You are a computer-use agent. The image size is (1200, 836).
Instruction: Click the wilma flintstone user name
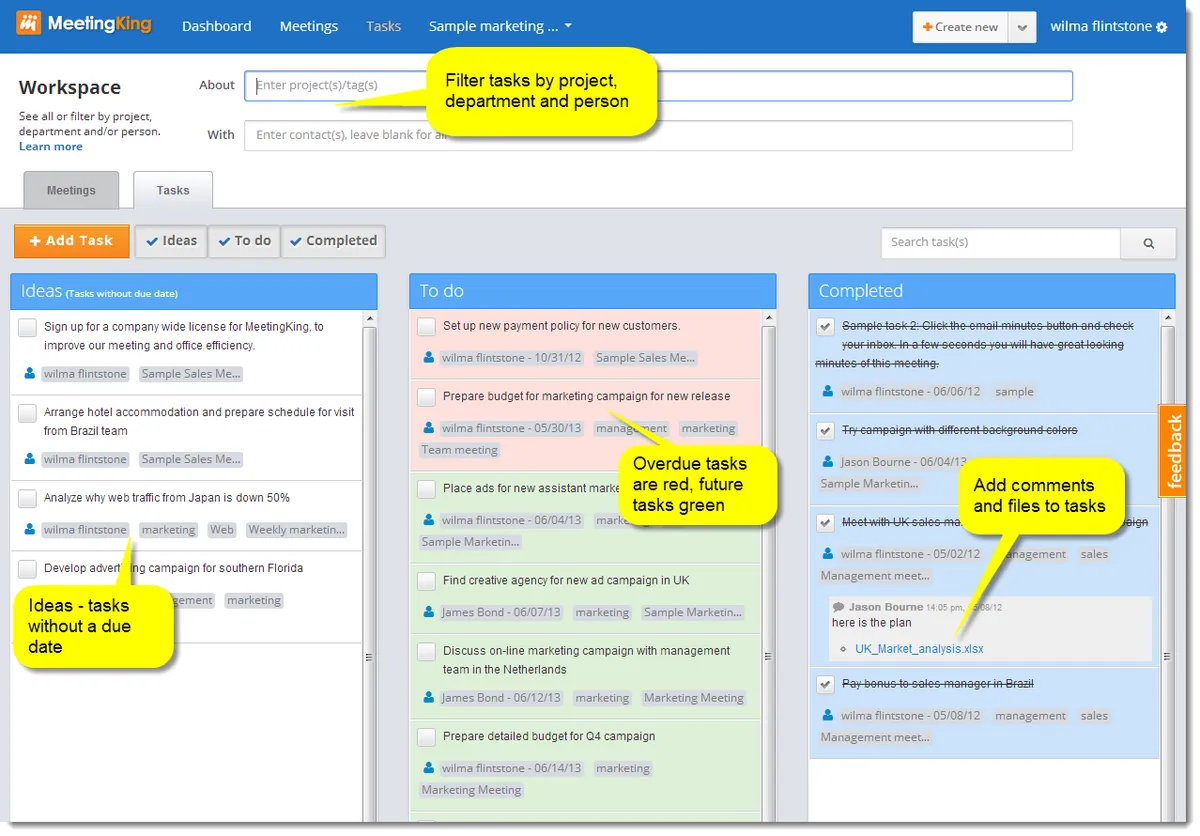(1101, 26)
